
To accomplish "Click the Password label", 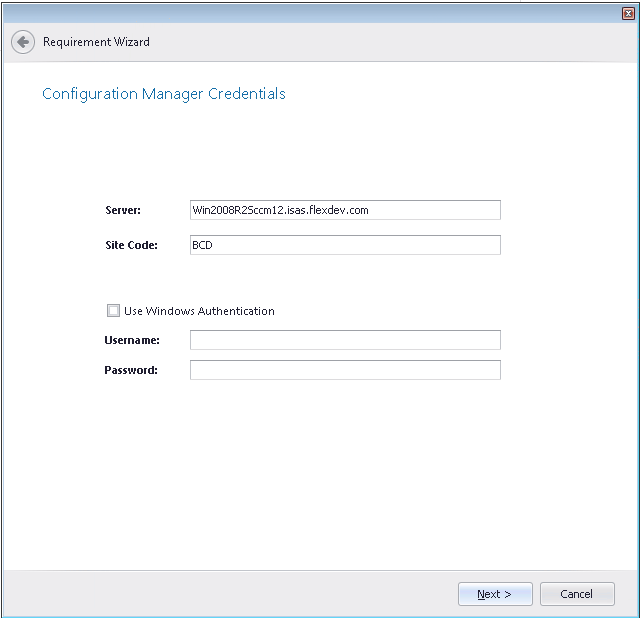I will click(130, 370).
